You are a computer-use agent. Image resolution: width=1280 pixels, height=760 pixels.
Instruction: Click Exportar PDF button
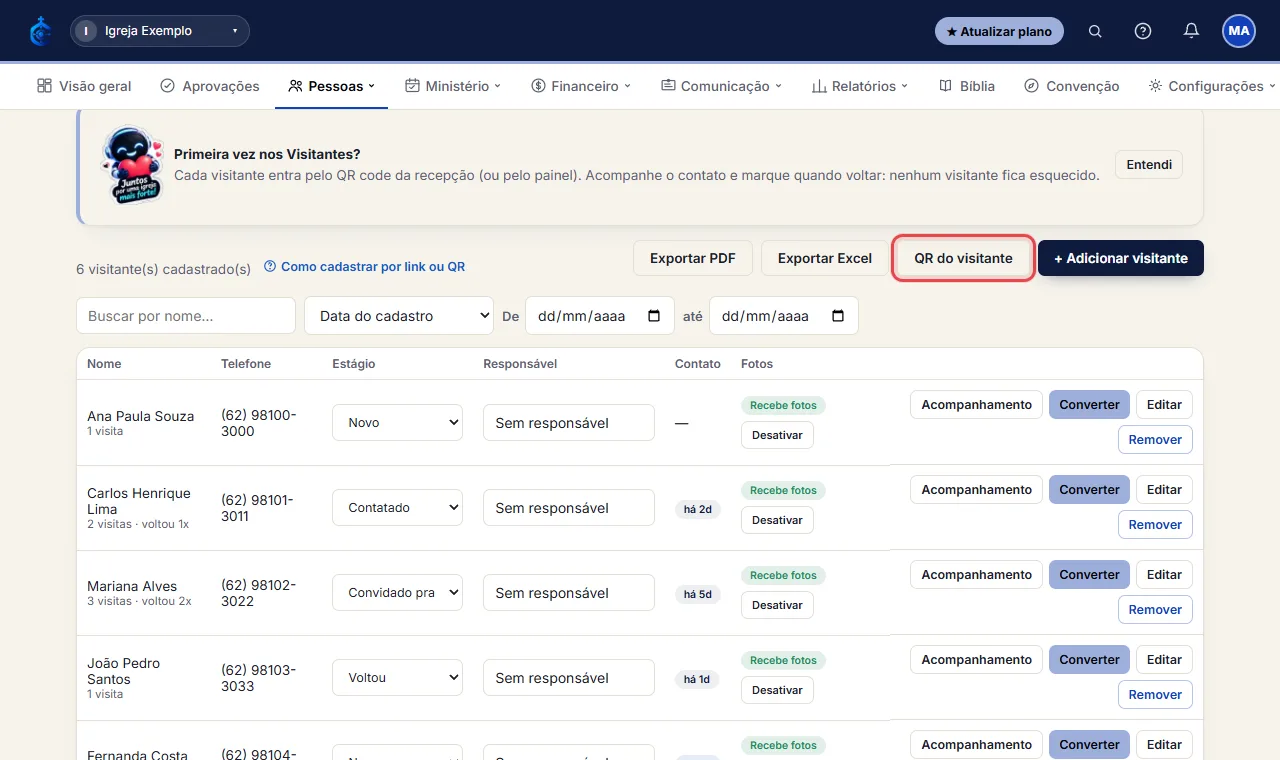(693, 258)
